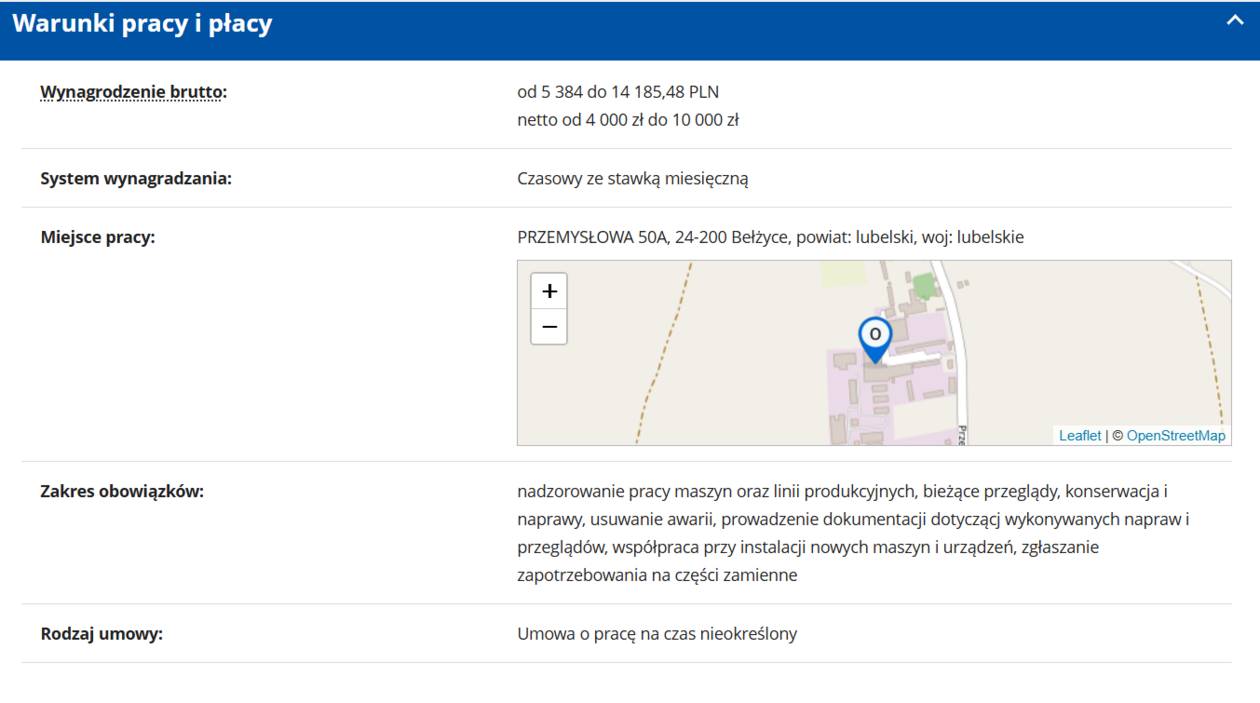Click the Rodzaj umowy label

pos(104,633)
